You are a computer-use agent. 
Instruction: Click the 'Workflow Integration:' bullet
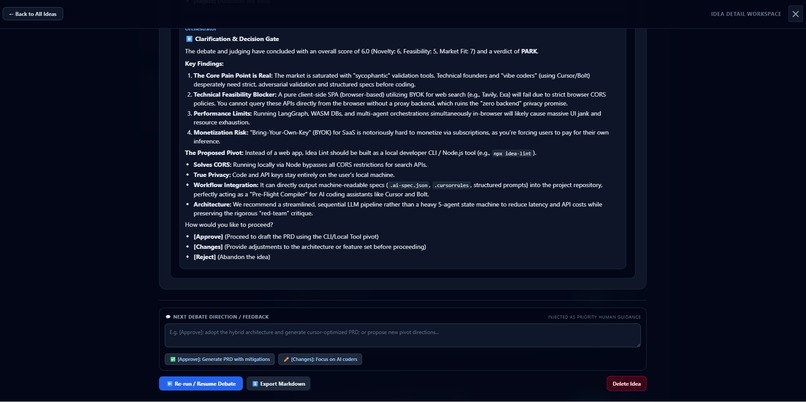coord(226,185)
